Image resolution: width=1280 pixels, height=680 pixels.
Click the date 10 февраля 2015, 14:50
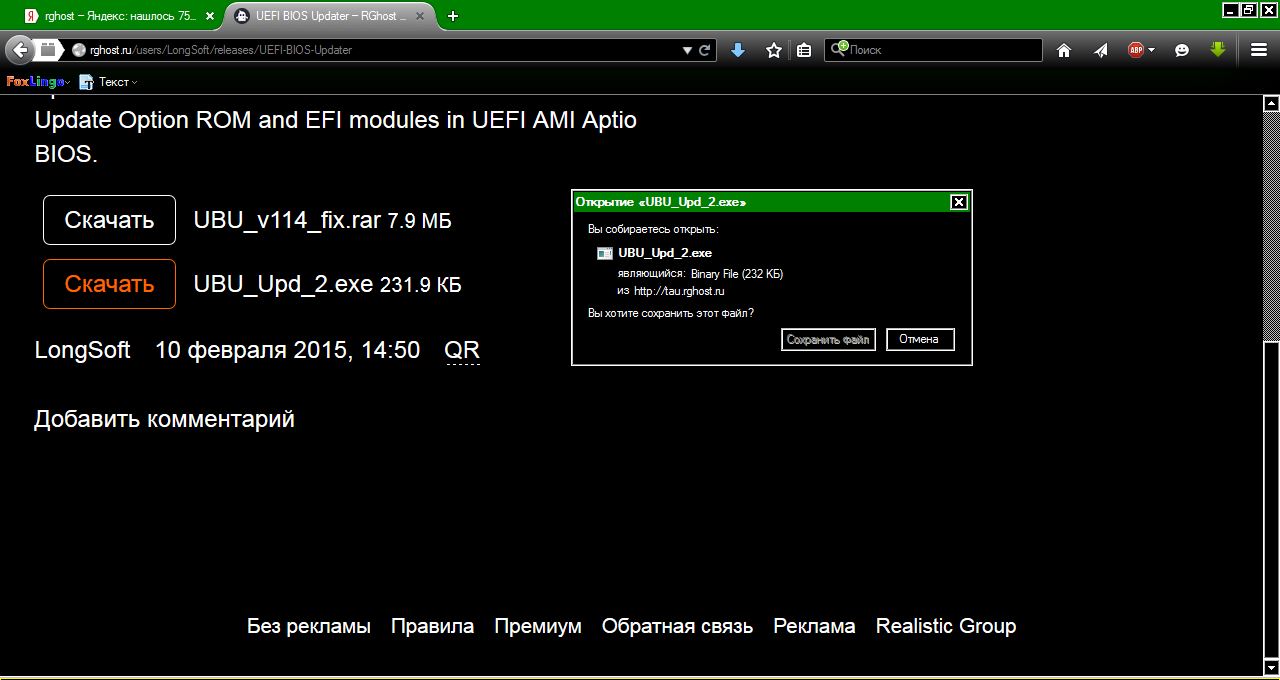click(287, 350)
